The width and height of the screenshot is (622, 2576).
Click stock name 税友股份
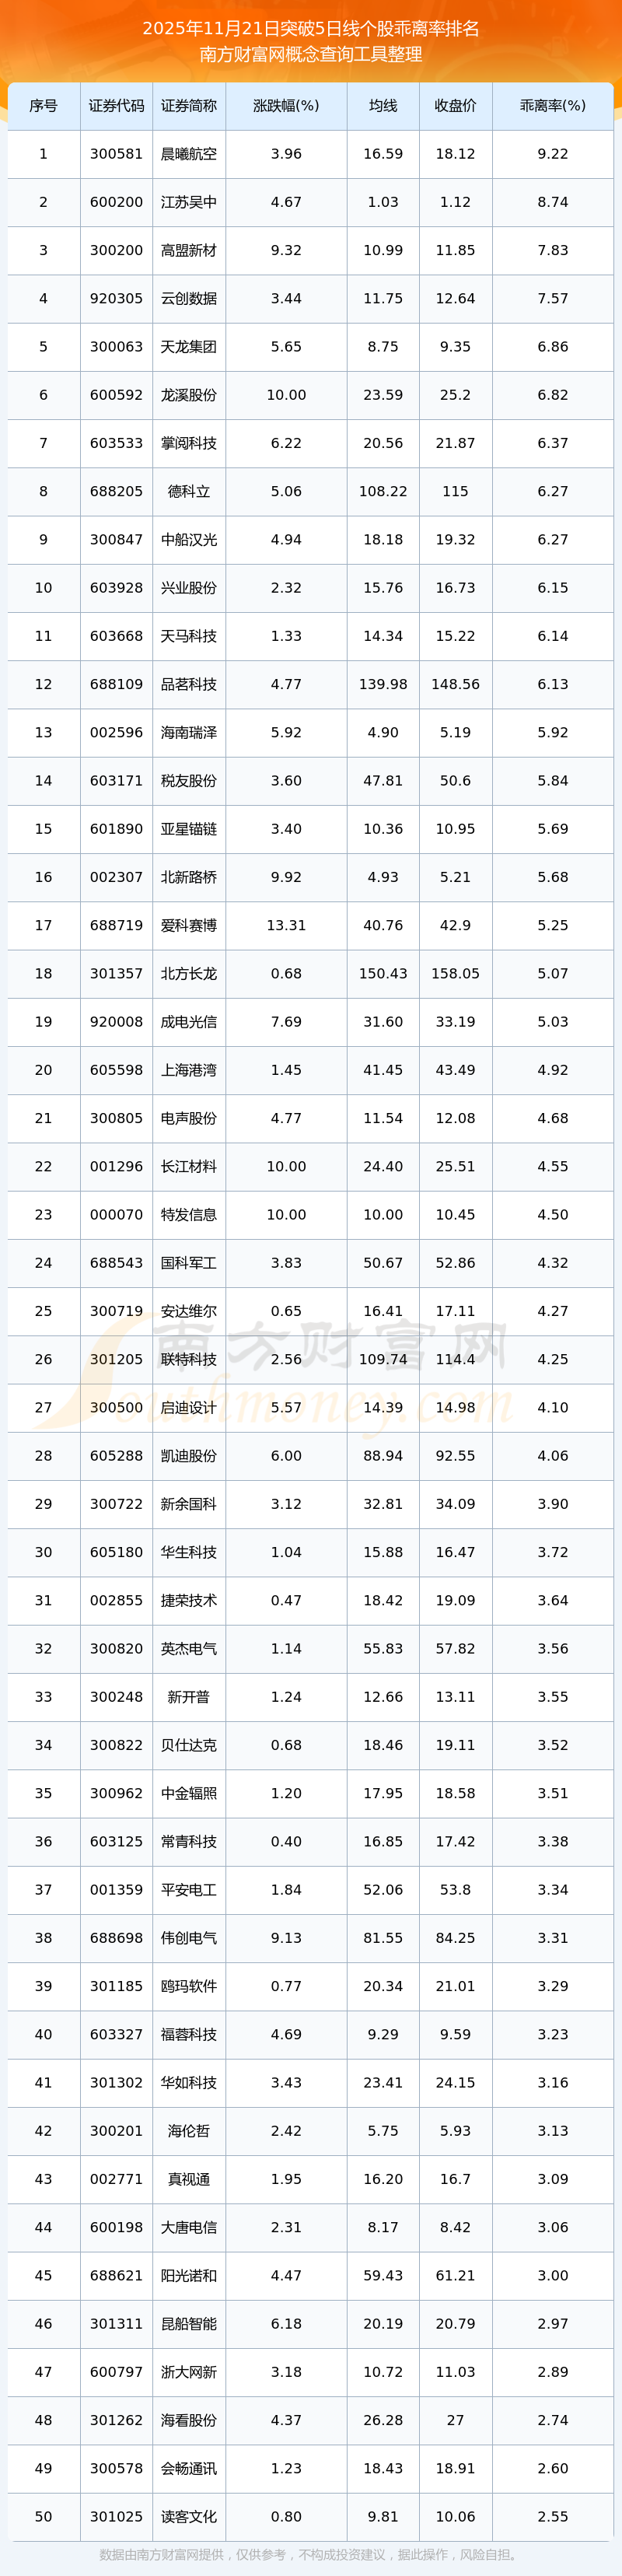pos(189,781)
